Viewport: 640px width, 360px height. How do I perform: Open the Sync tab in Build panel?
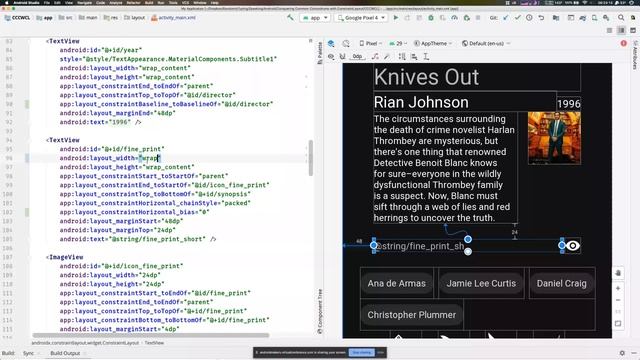point(28,353)
